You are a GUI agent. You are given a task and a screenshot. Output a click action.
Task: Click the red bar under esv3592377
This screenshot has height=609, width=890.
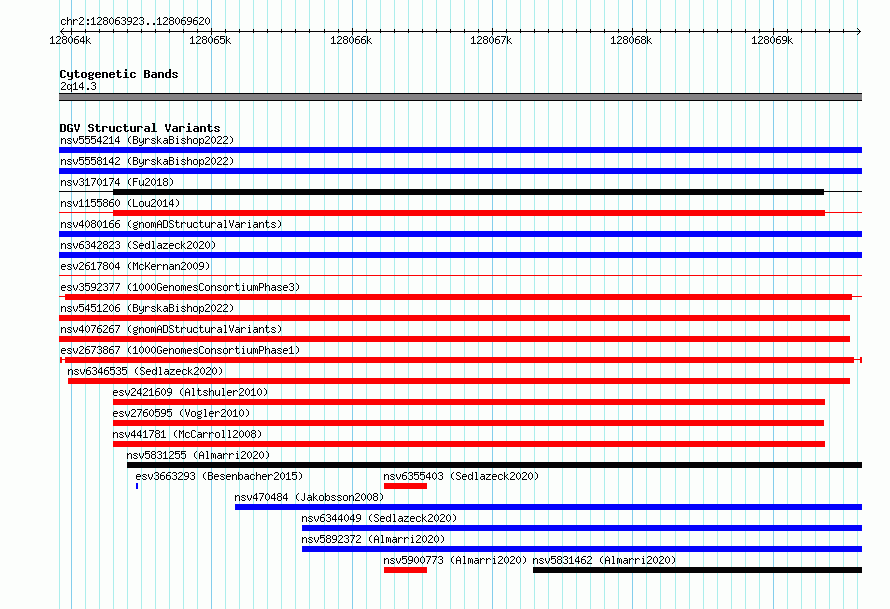tap(459, 297)
